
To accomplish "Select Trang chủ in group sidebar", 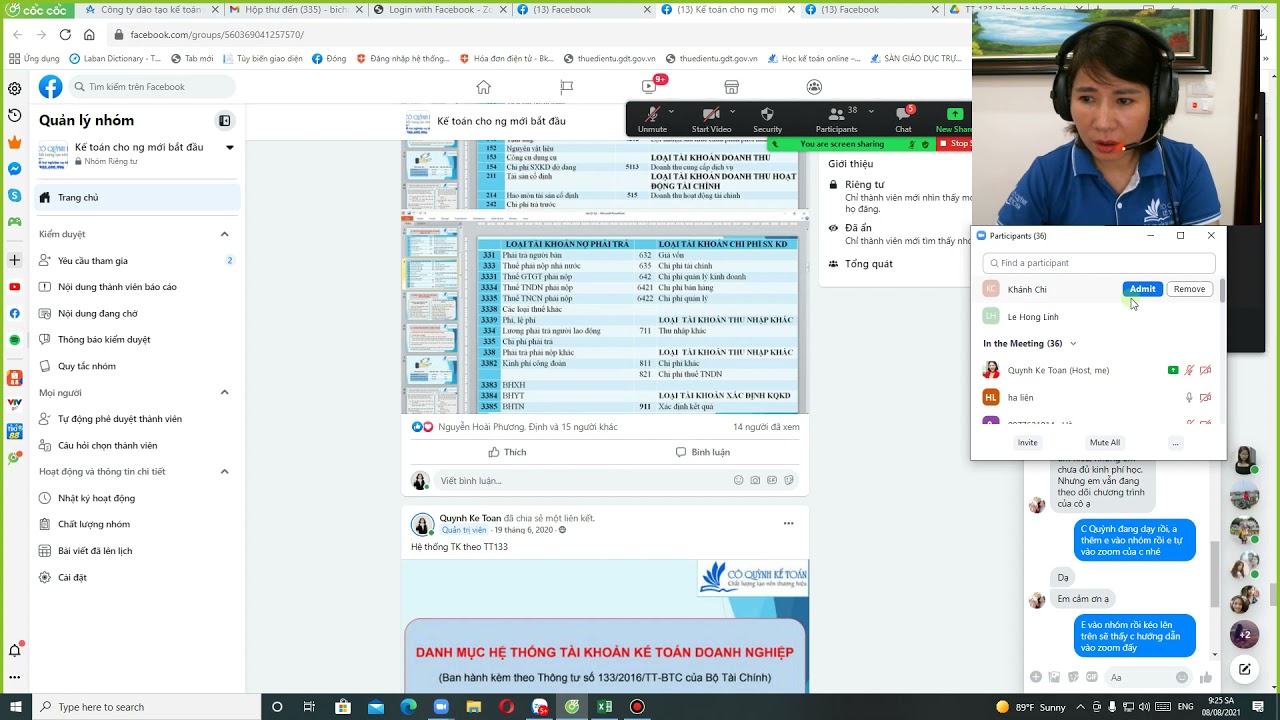I will coord(138,198).
